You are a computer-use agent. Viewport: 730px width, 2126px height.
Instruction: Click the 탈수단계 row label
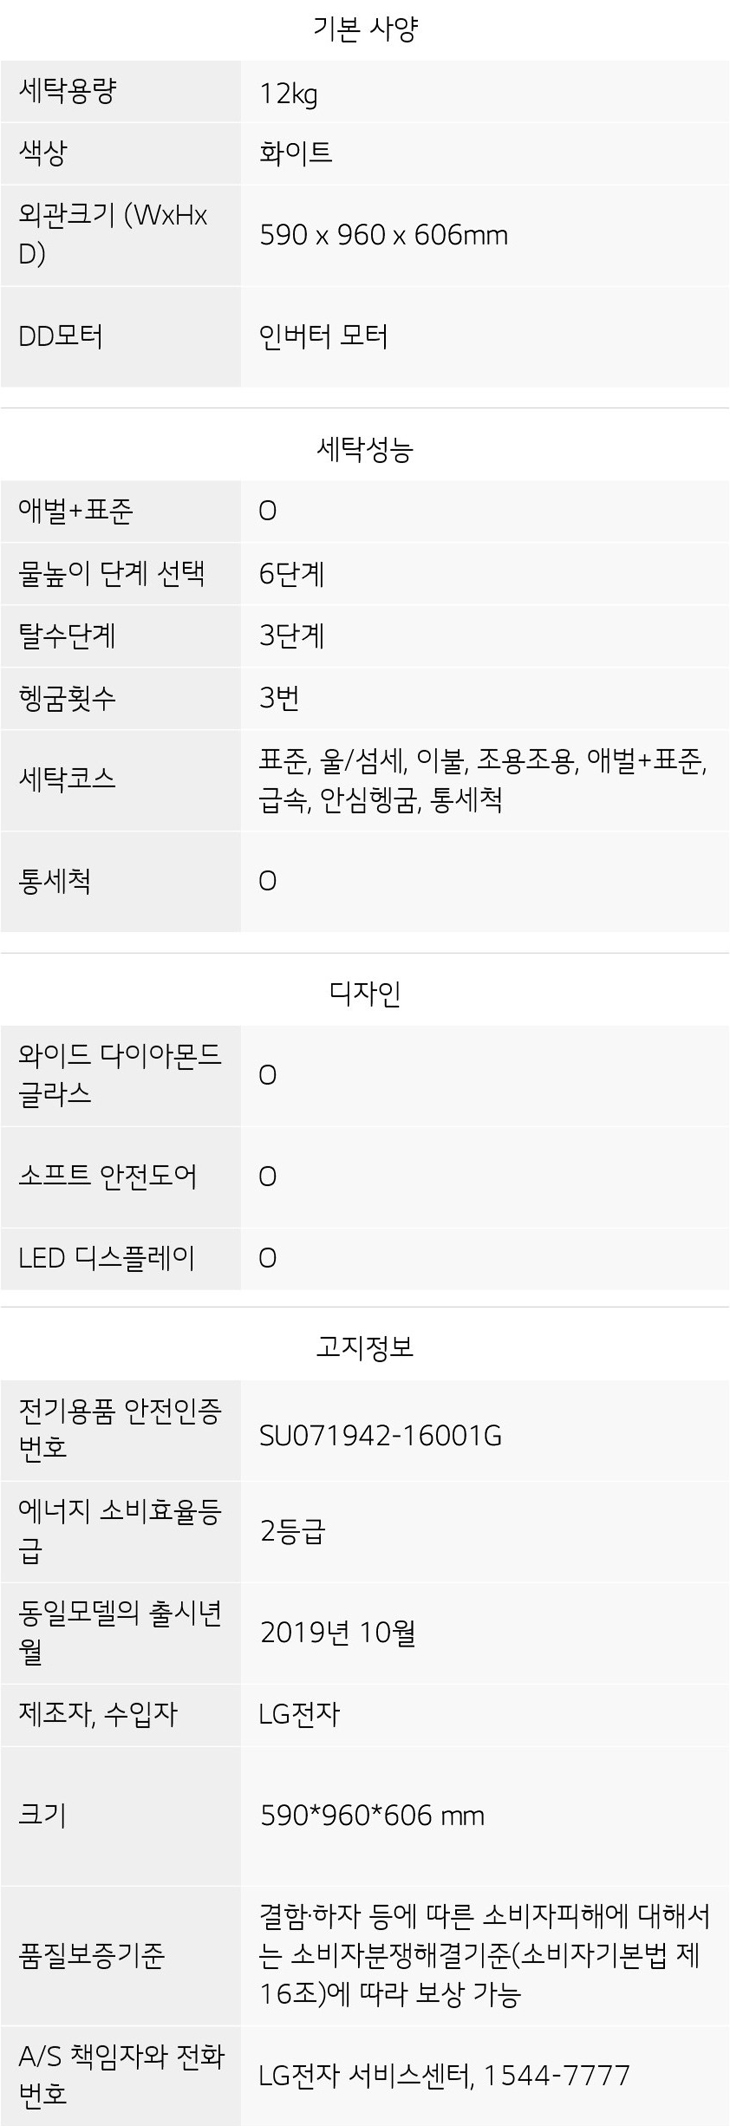coord(67,635)
